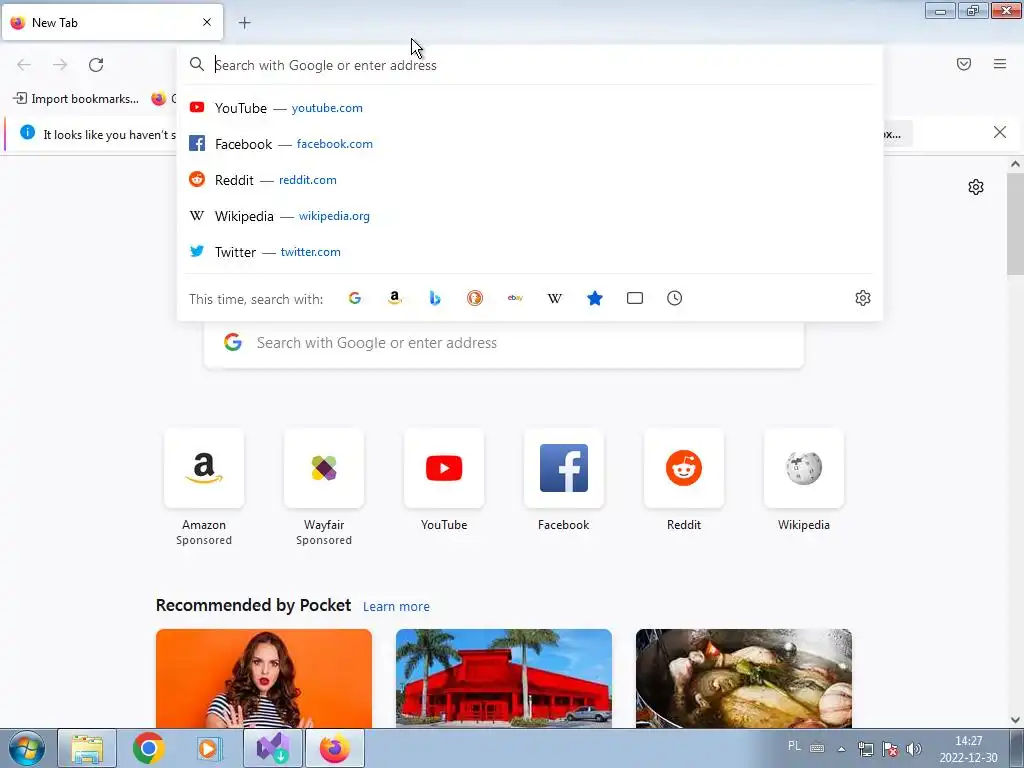Switch to Visual Studio Installer taskbar icon
The width and height of the screenshot is (1024, 768).
click(273, 748)
